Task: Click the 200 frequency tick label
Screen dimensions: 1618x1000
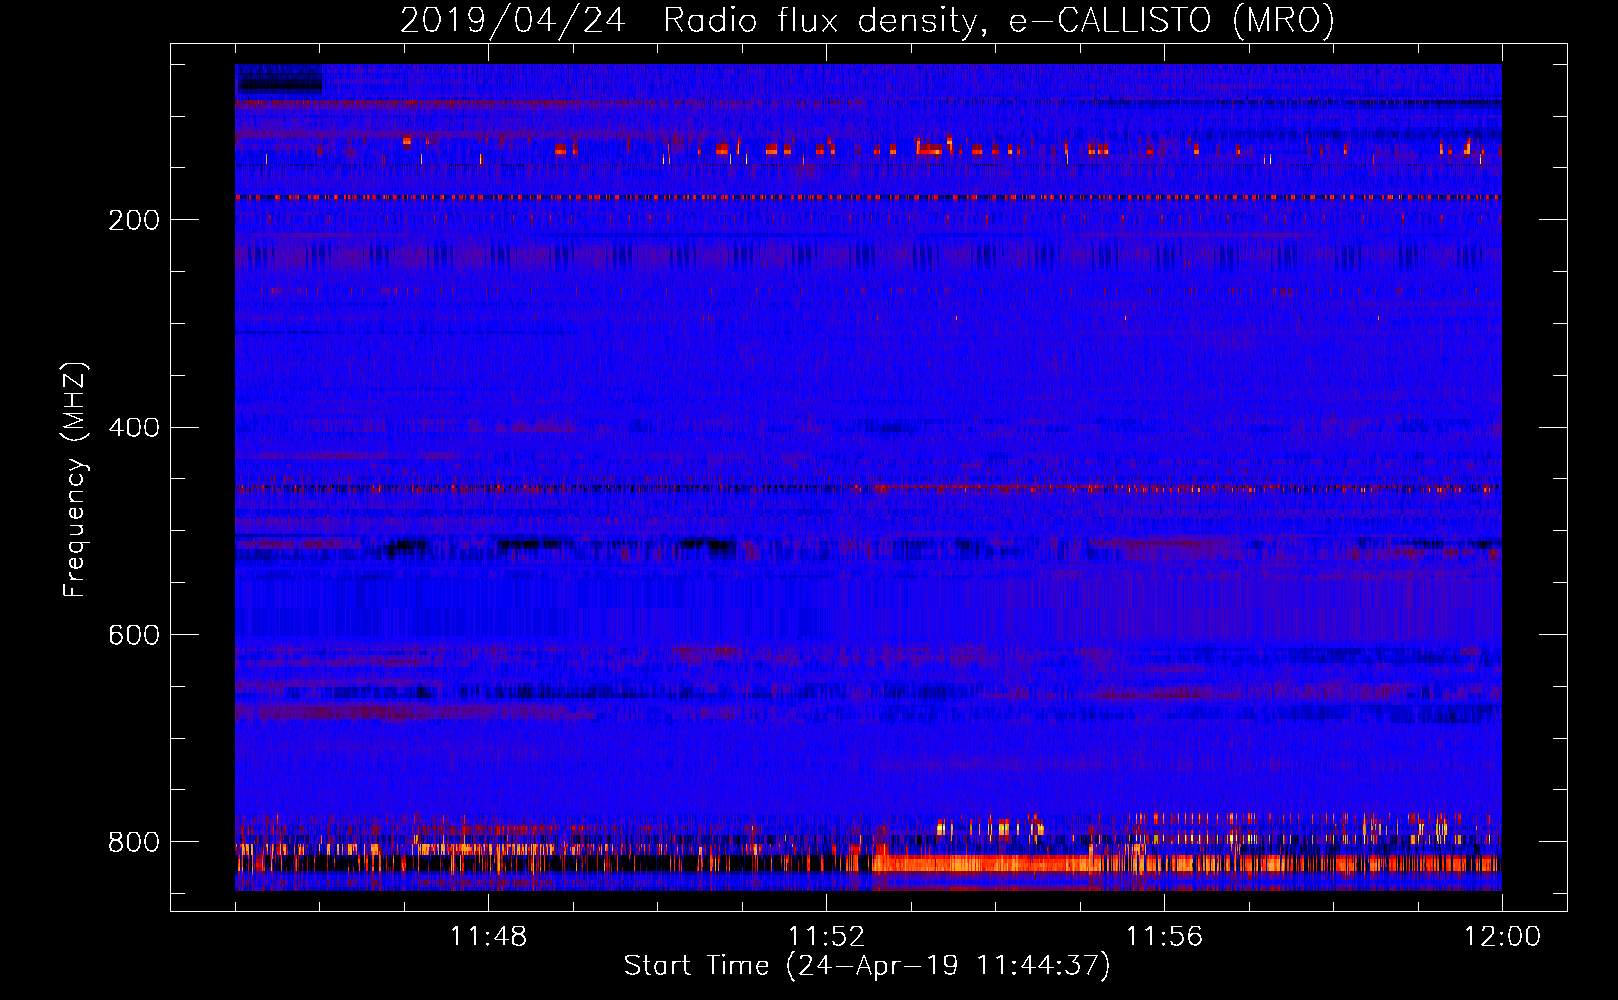Action: coord(134,220)
